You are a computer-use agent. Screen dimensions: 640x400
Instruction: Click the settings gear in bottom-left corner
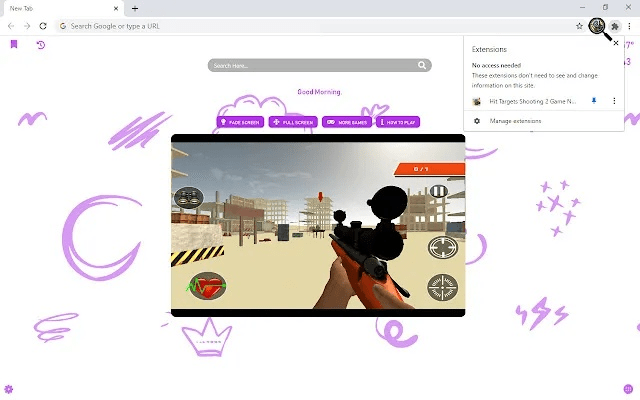coord(9,388)
